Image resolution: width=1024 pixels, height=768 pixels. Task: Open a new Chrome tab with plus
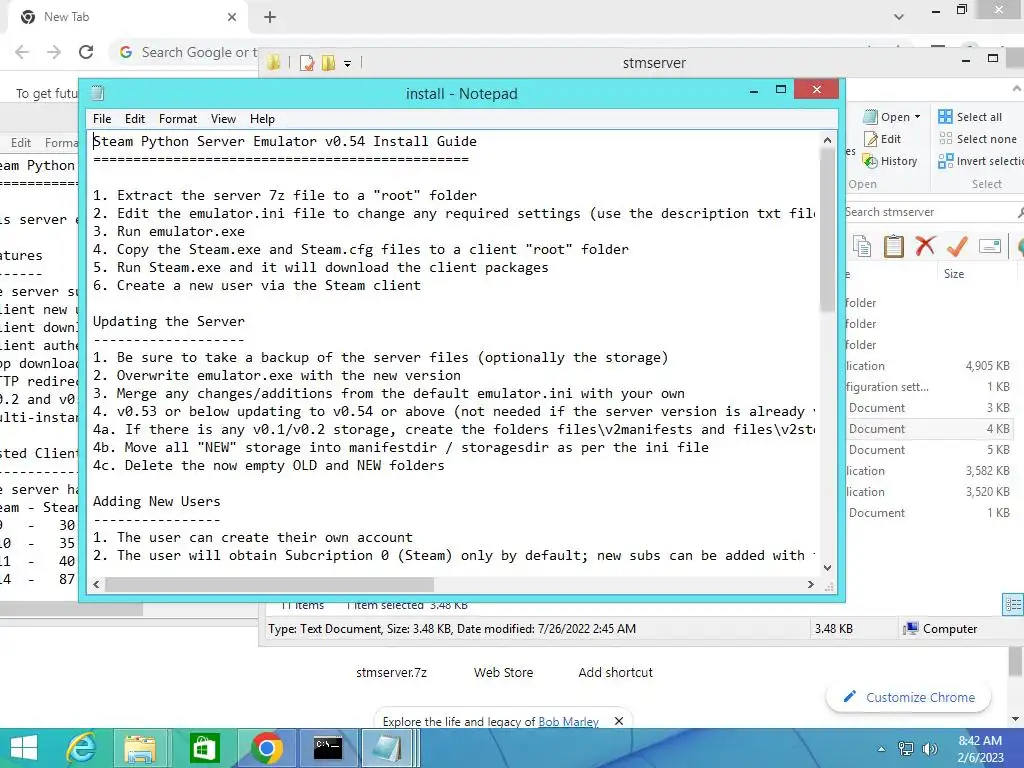pyautogui.click(x=270, y=18)
